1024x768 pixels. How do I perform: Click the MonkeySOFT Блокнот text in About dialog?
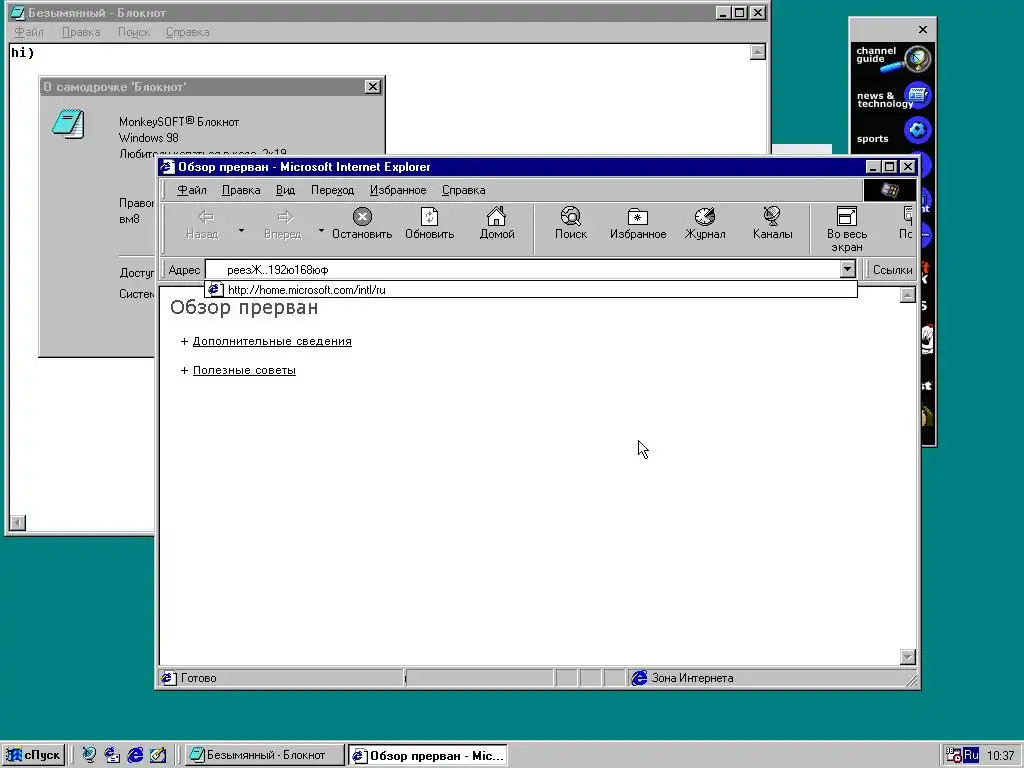pos(179,121)
